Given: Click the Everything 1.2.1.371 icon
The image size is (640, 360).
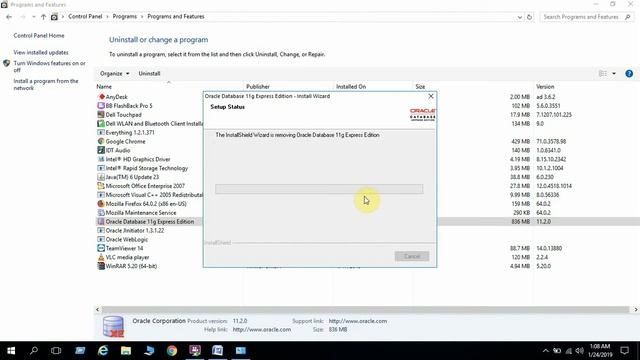Looking at the screenshot, I should point(101,132).
